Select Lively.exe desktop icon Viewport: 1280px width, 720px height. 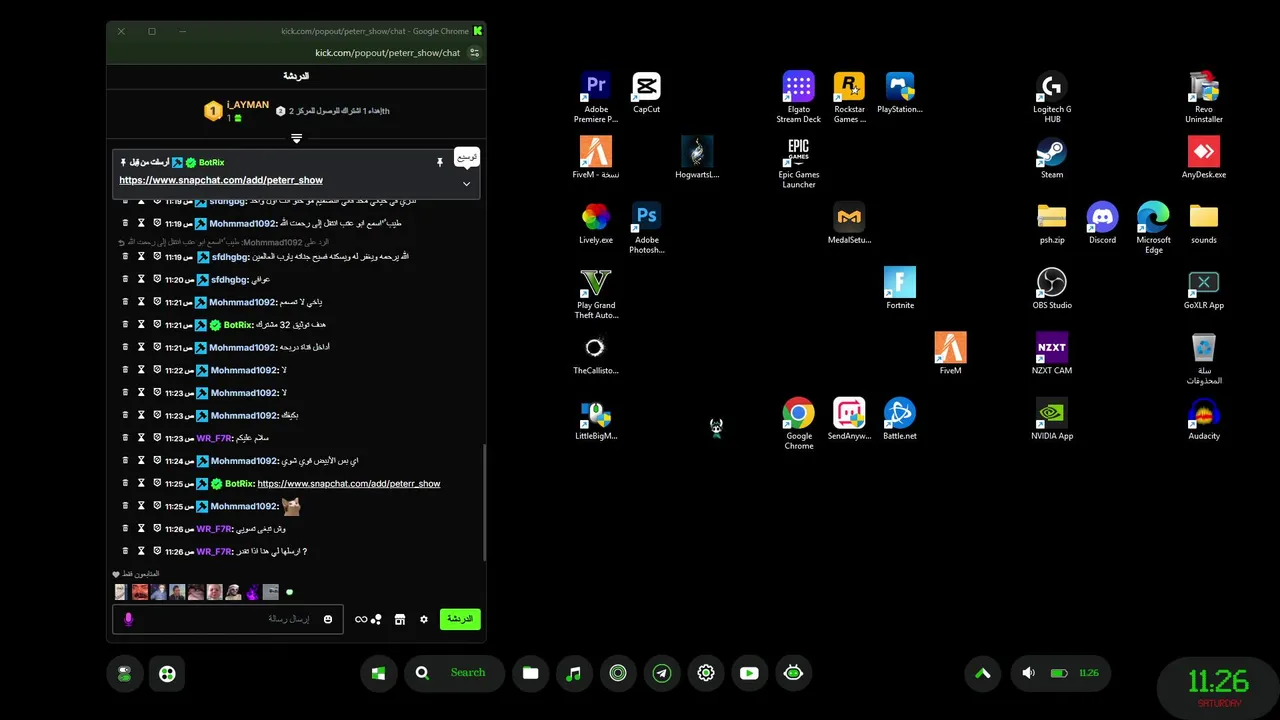pos(596,223)
